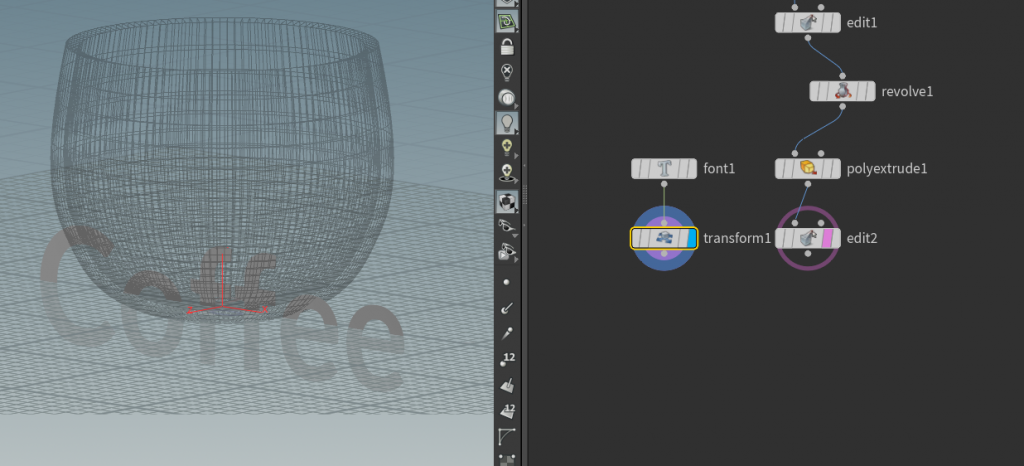This screenshot has height=466, width=1024.
Task: Click the font1 node label
Action: [x=719, y=168]
